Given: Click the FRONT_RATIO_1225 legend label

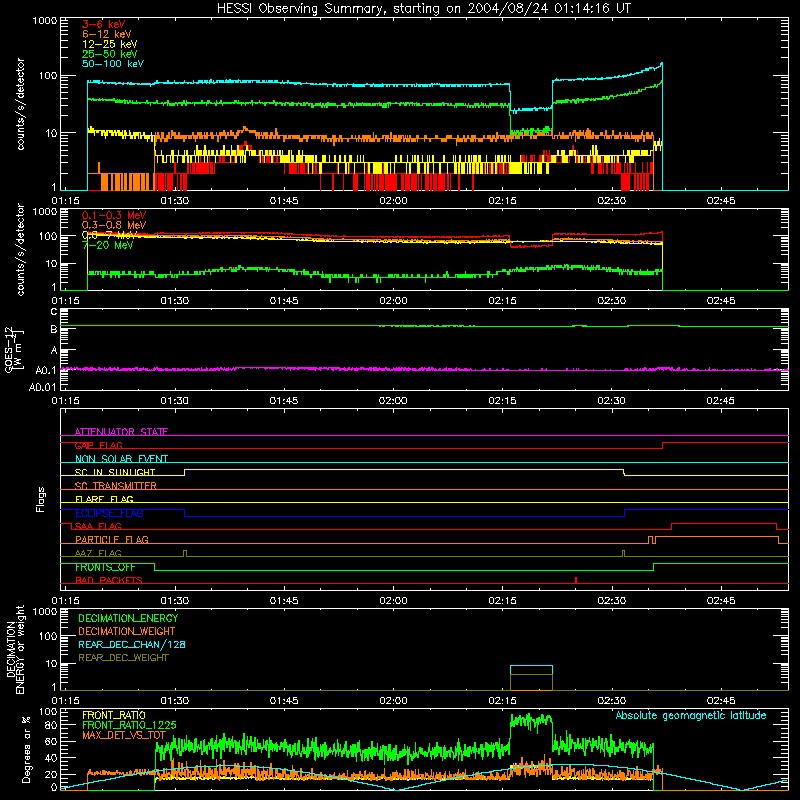Looking at the screenshot, I should 129,726.
